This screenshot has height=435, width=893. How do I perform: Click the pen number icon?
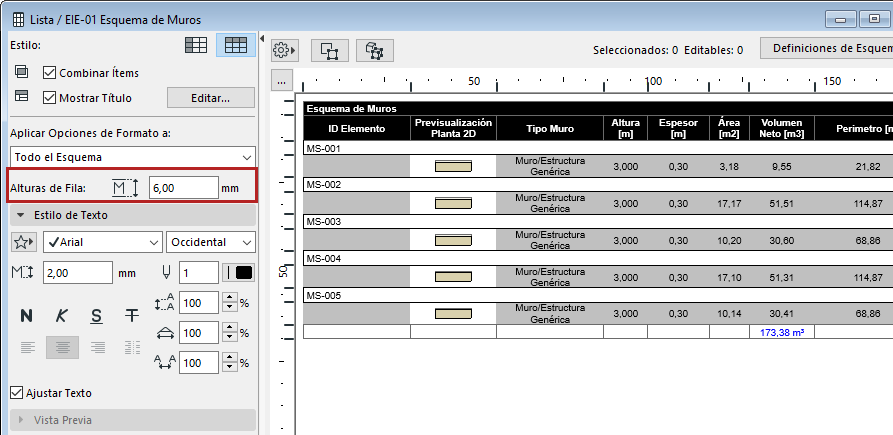(x=166, y=273)
